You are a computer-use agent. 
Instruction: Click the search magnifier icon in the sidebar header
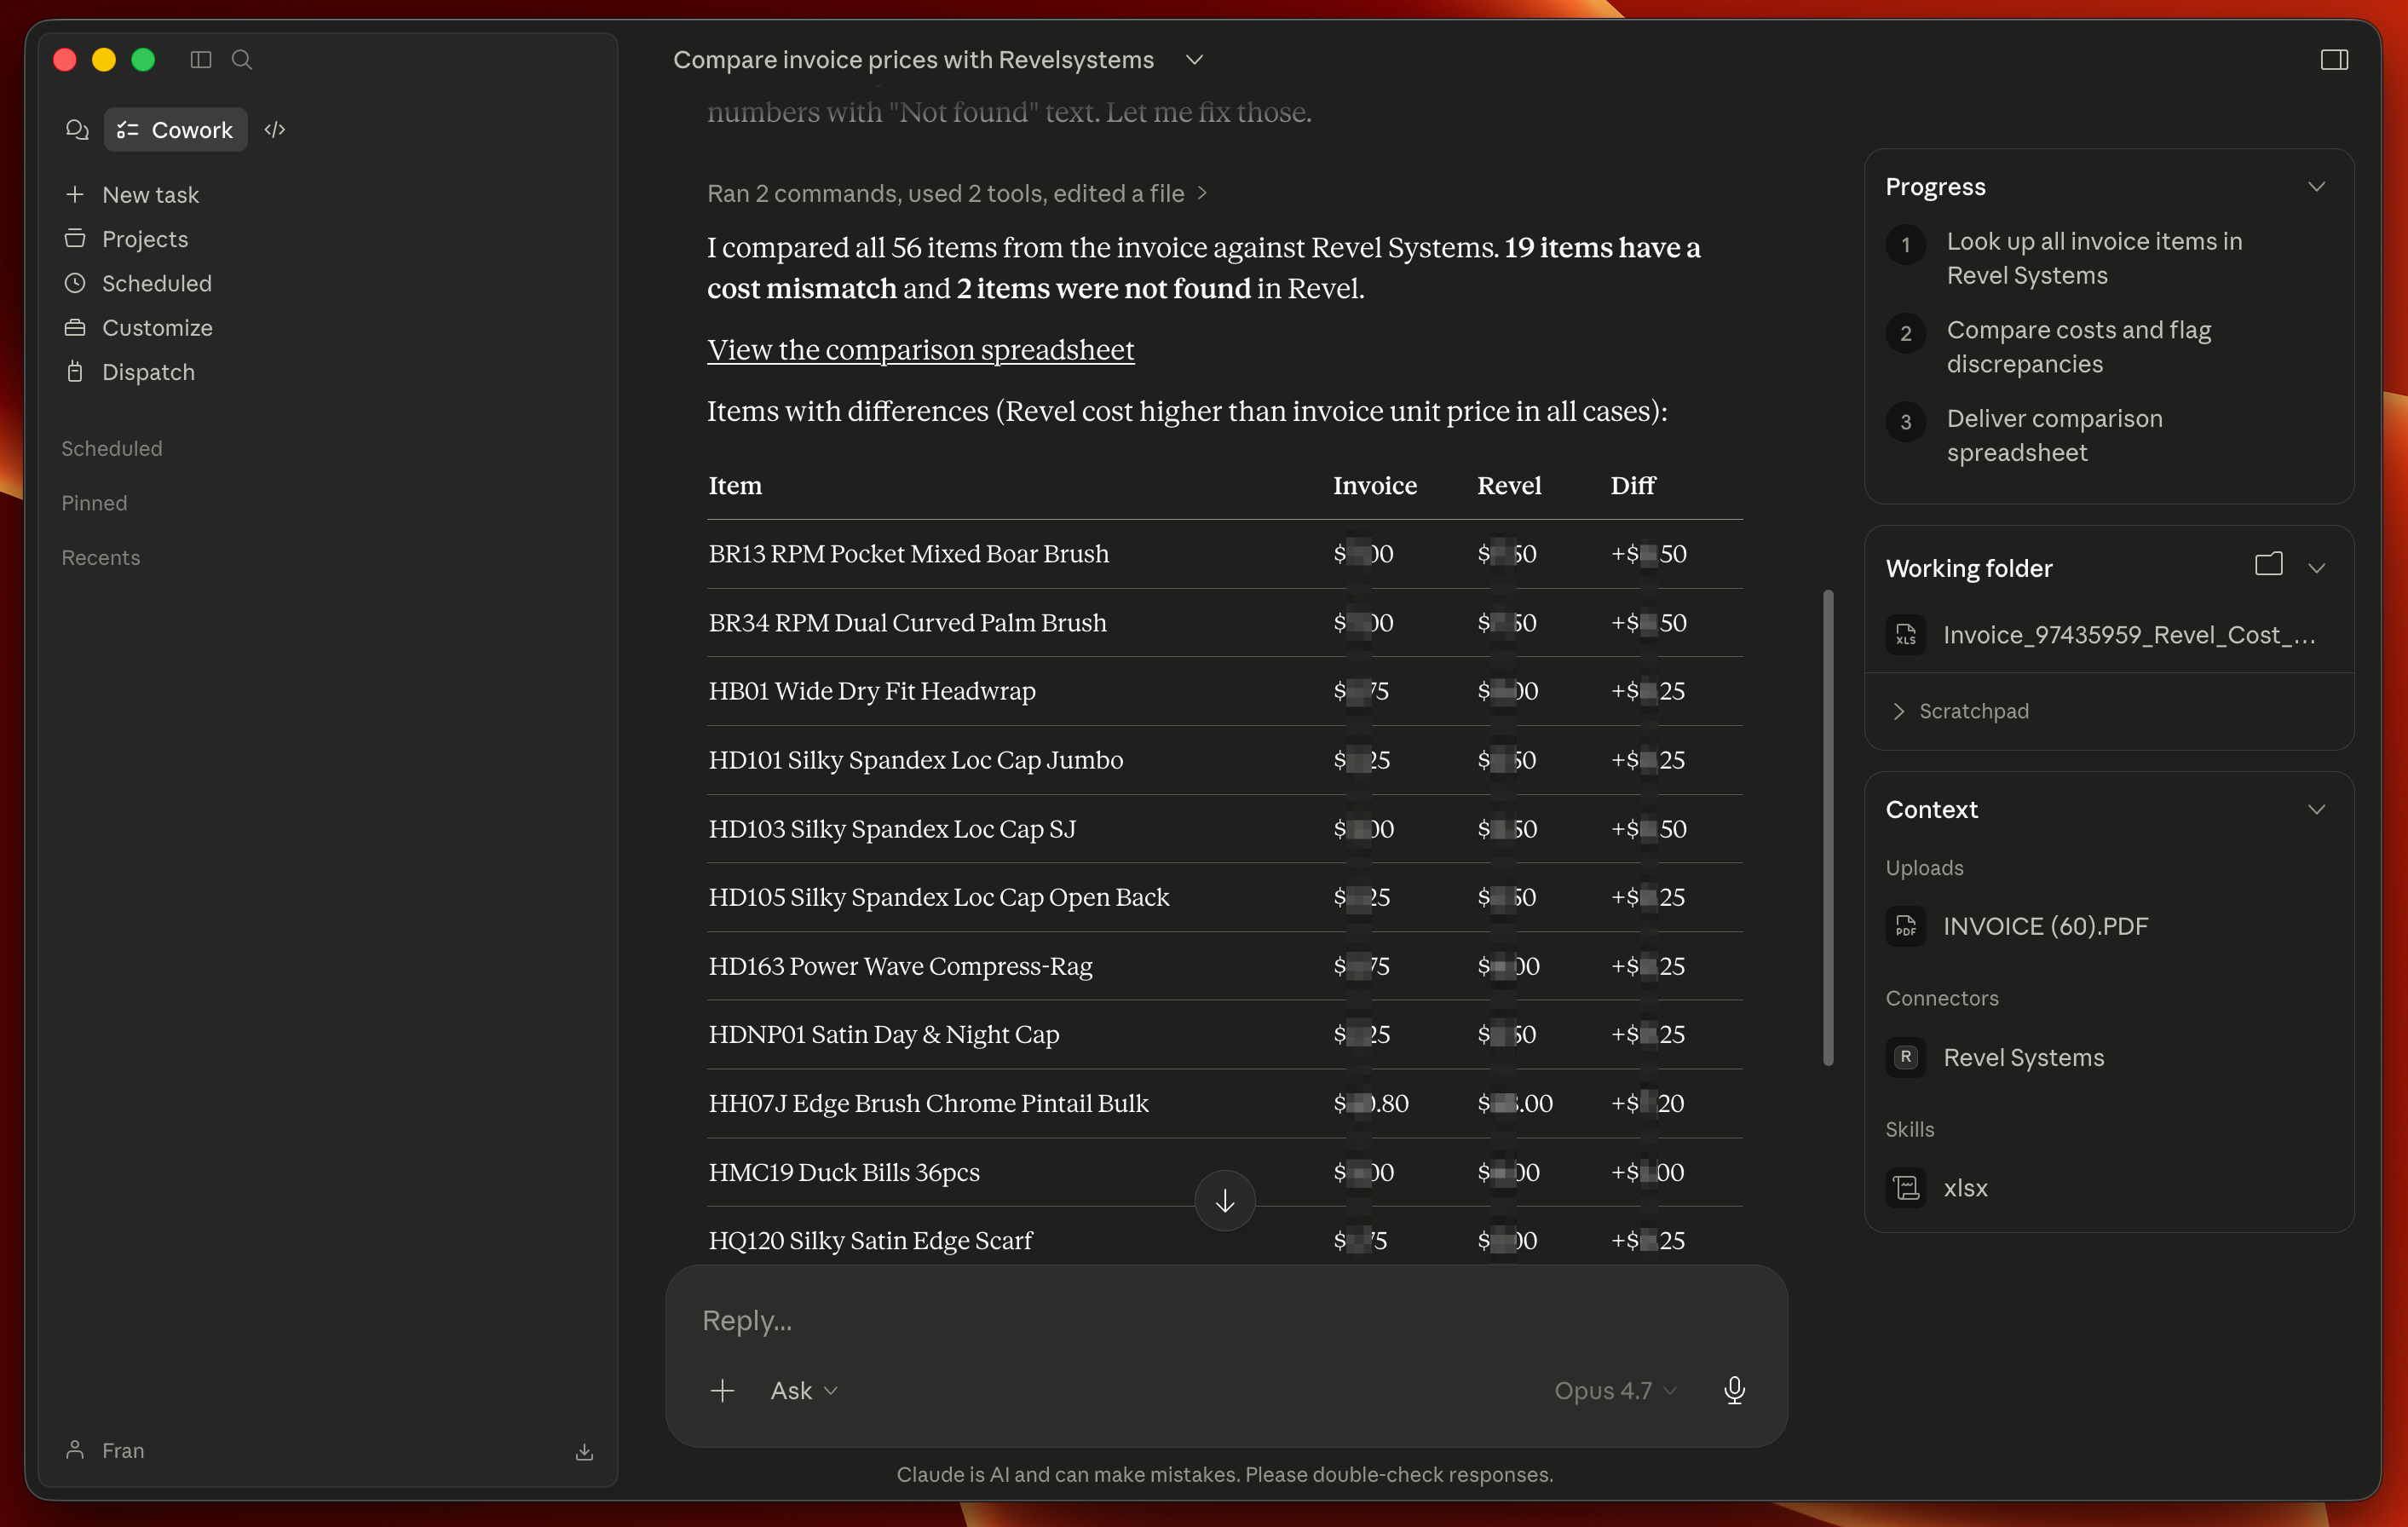pyautogui.click(x=242, y=60)
